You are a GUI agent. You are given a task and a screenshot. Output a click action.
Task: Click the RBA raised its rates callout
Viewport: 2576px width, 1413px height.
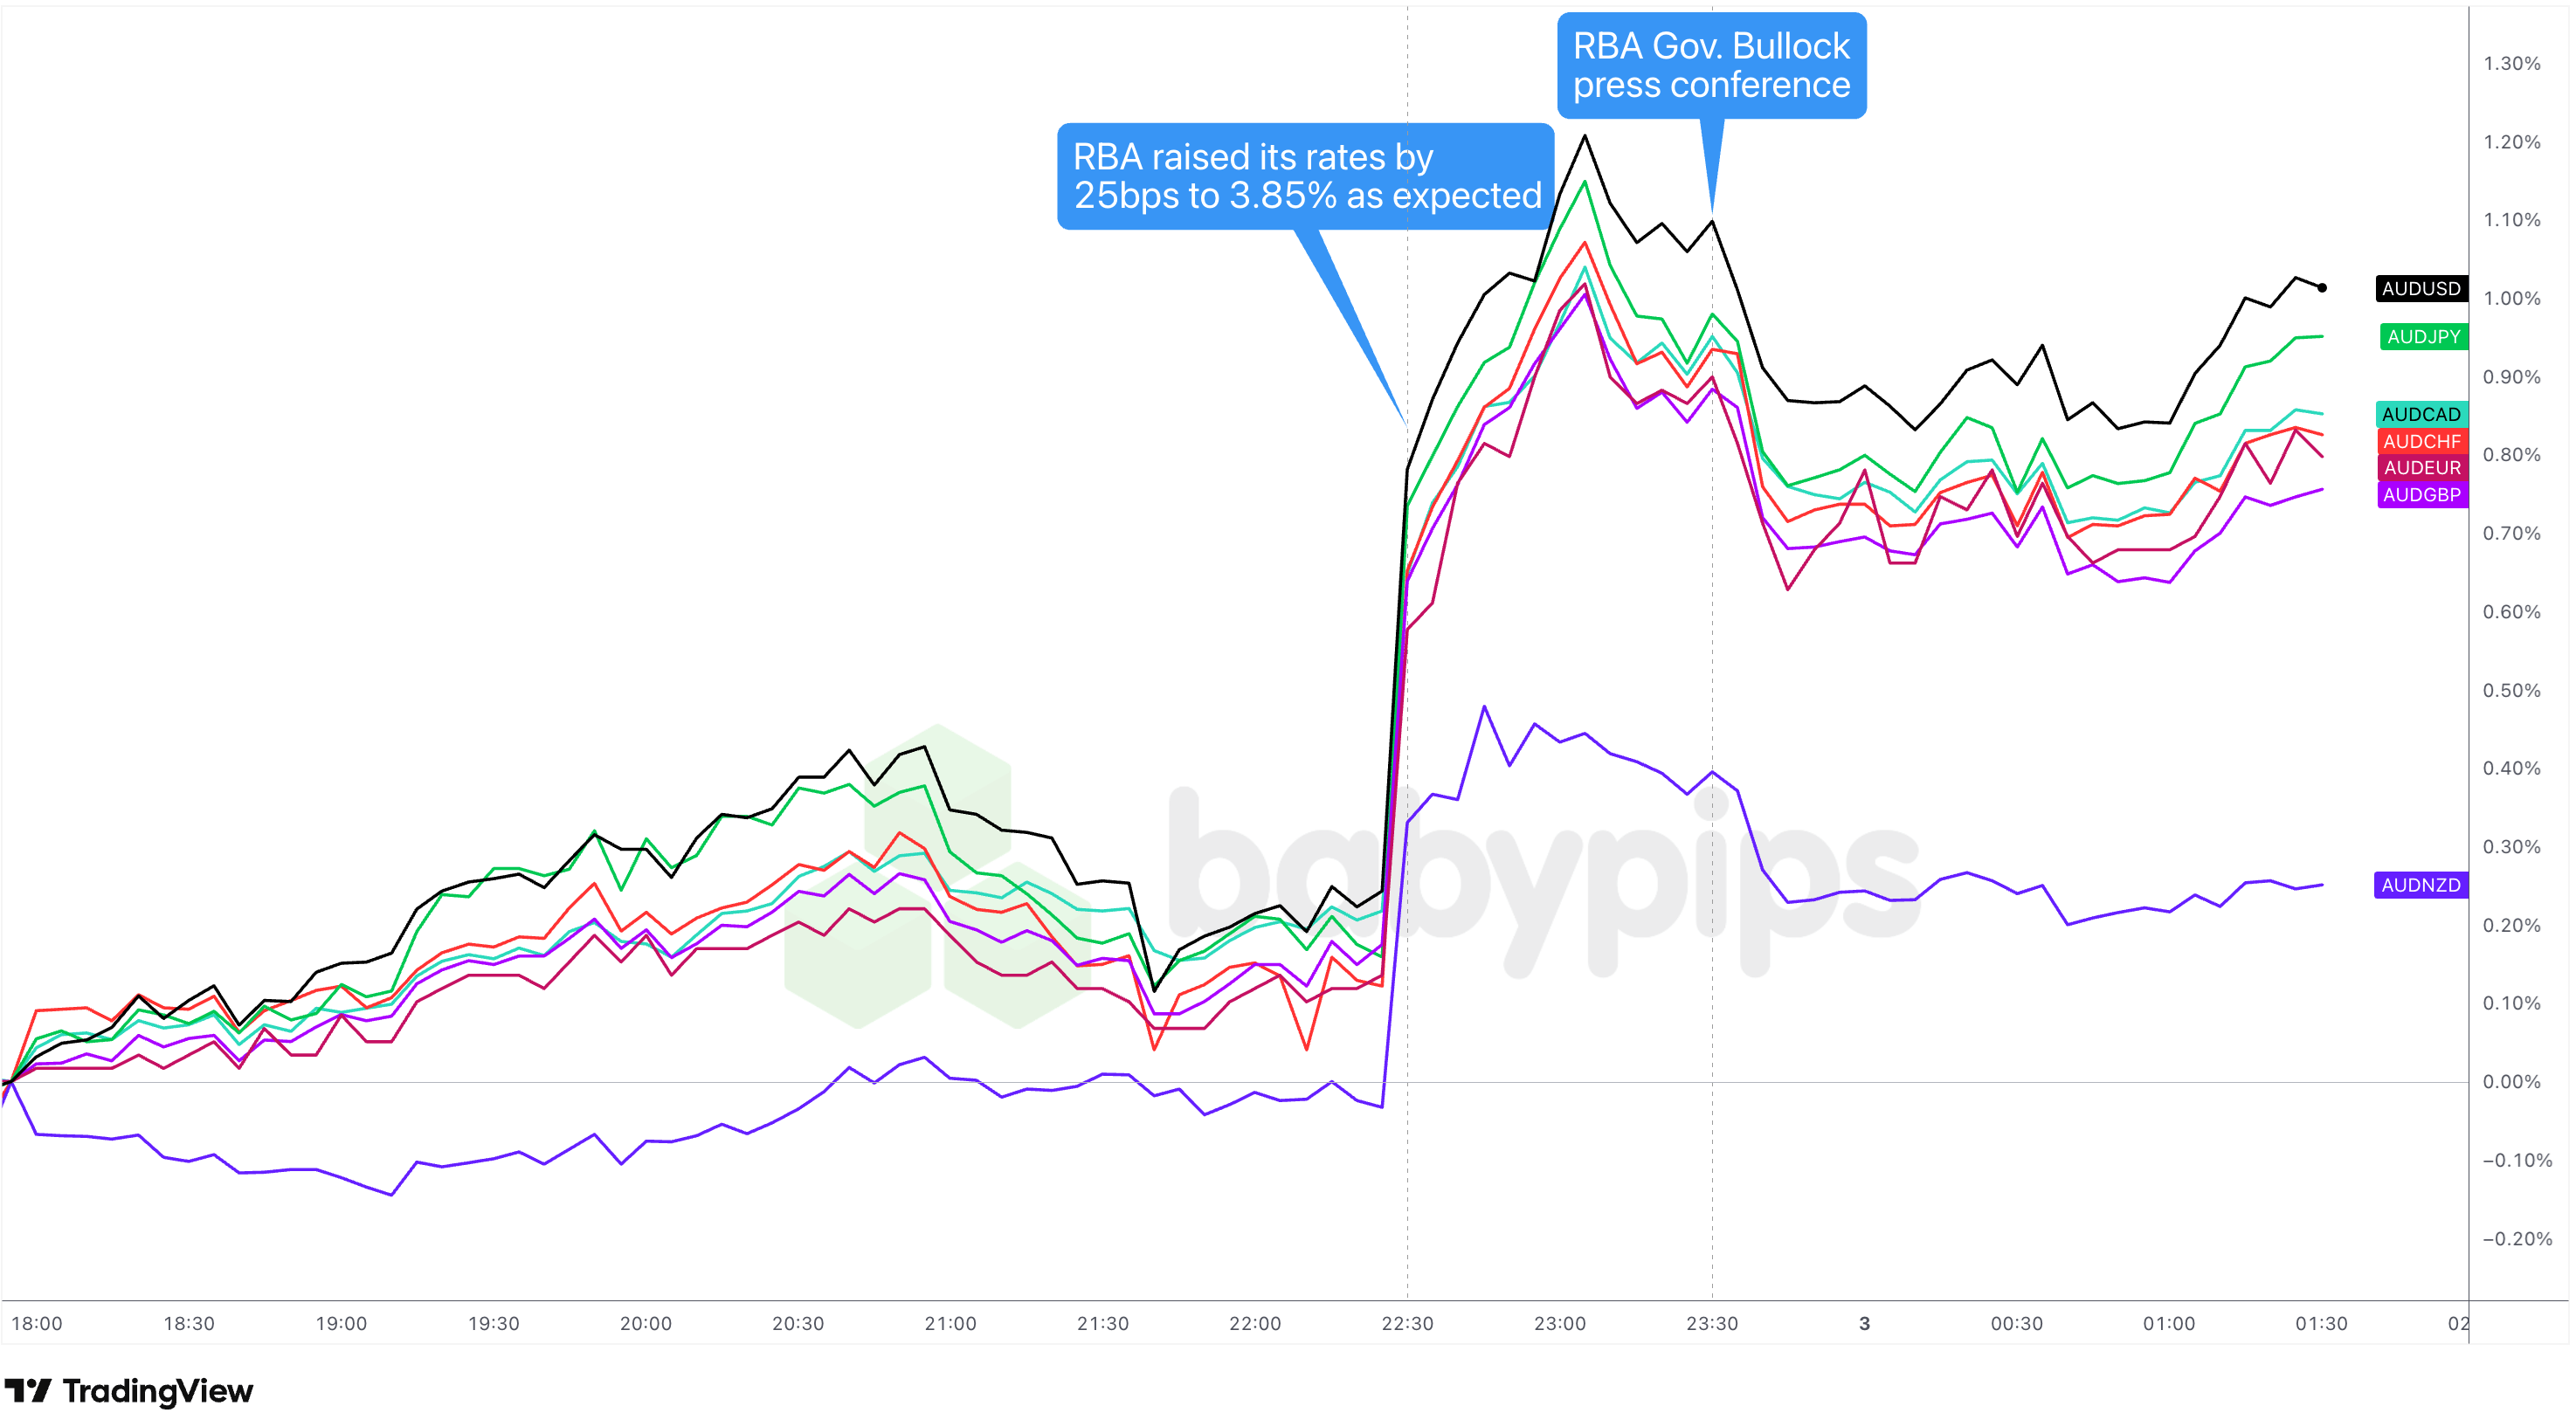coord(1305,177)
